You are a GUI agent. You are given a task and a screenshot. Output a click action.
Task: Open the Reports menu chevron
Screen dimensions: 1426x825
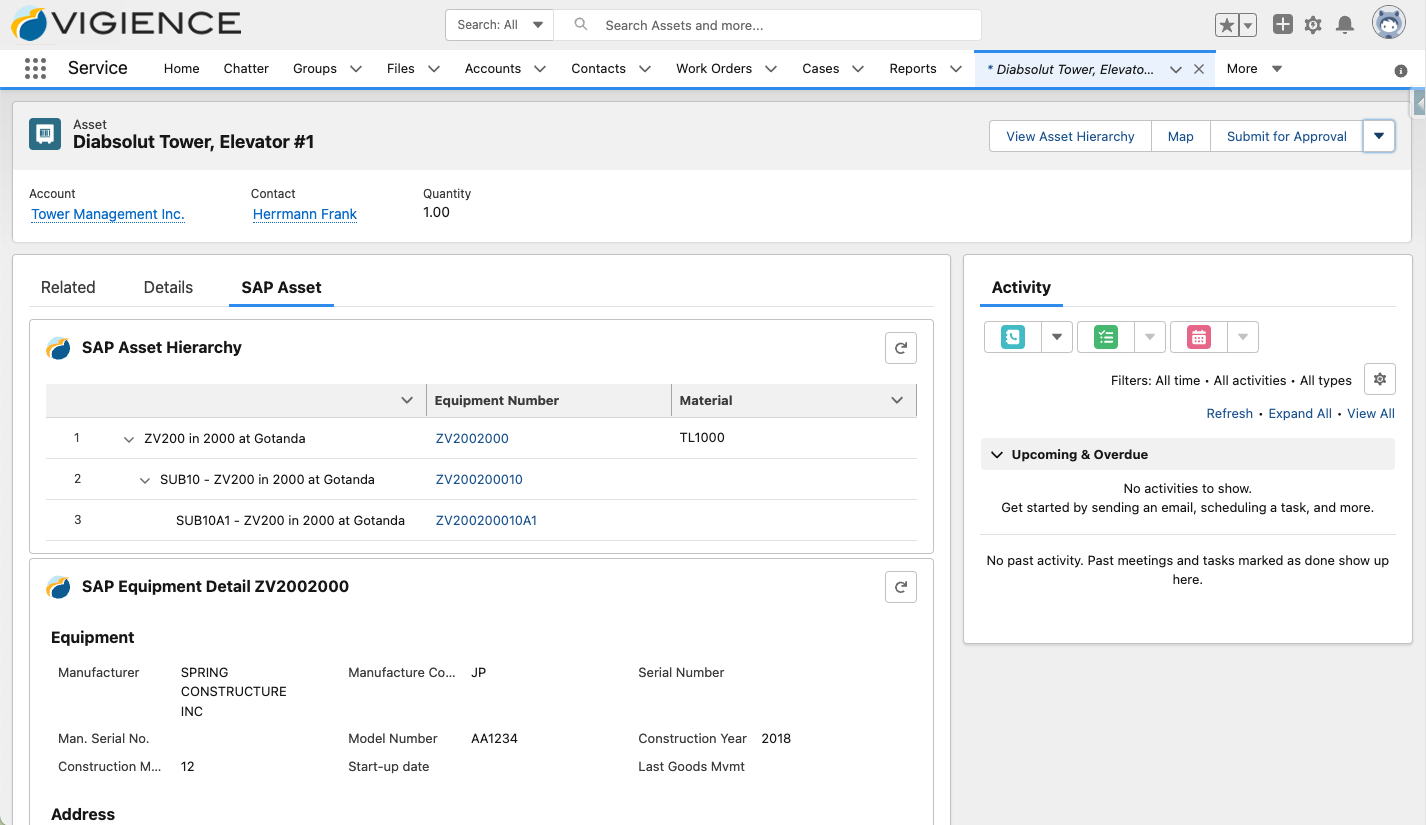pyautogui.click(x=956, y=69)
